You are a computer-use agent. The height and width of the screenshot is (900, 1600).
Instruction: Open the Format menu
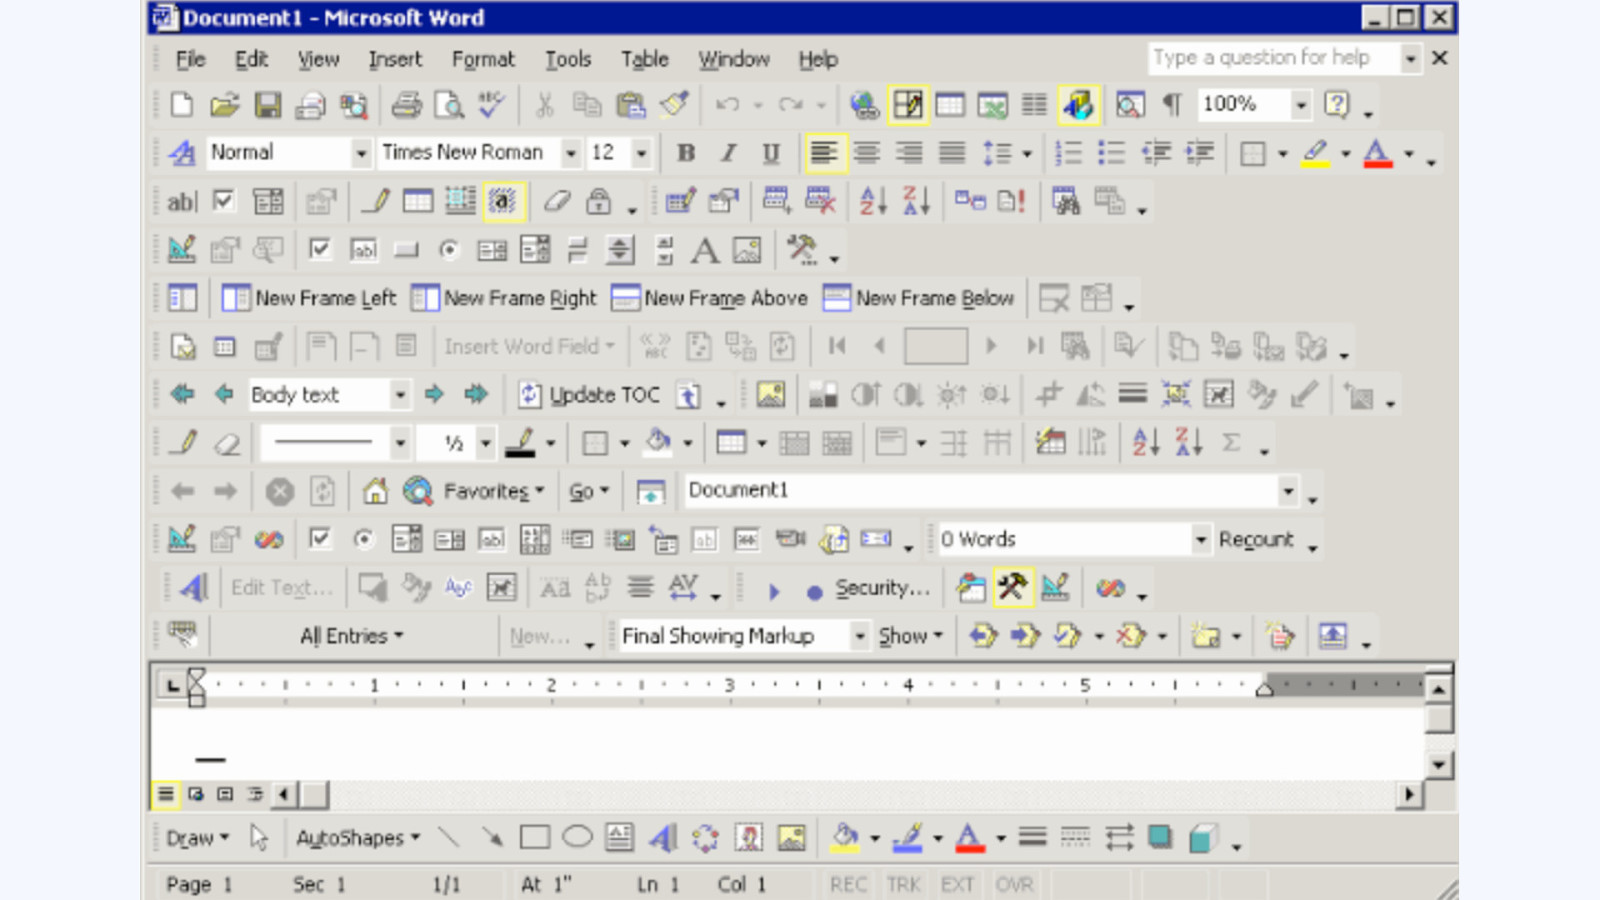point(483,59)
